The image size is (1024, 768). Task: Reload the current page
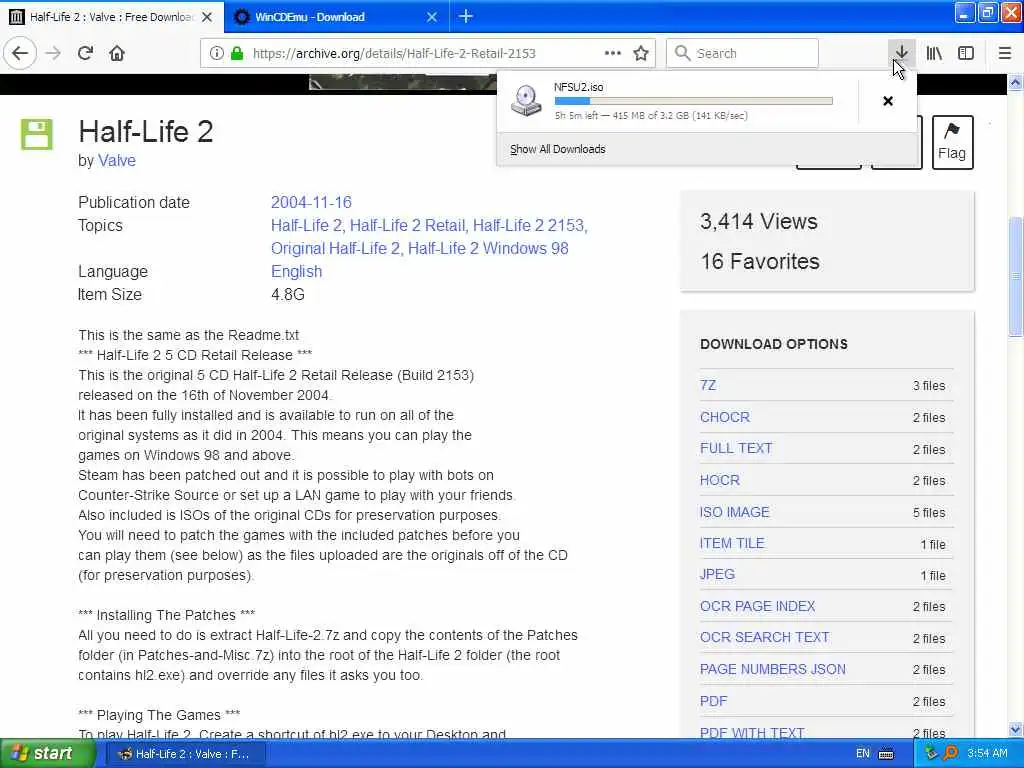click(86, 53)
